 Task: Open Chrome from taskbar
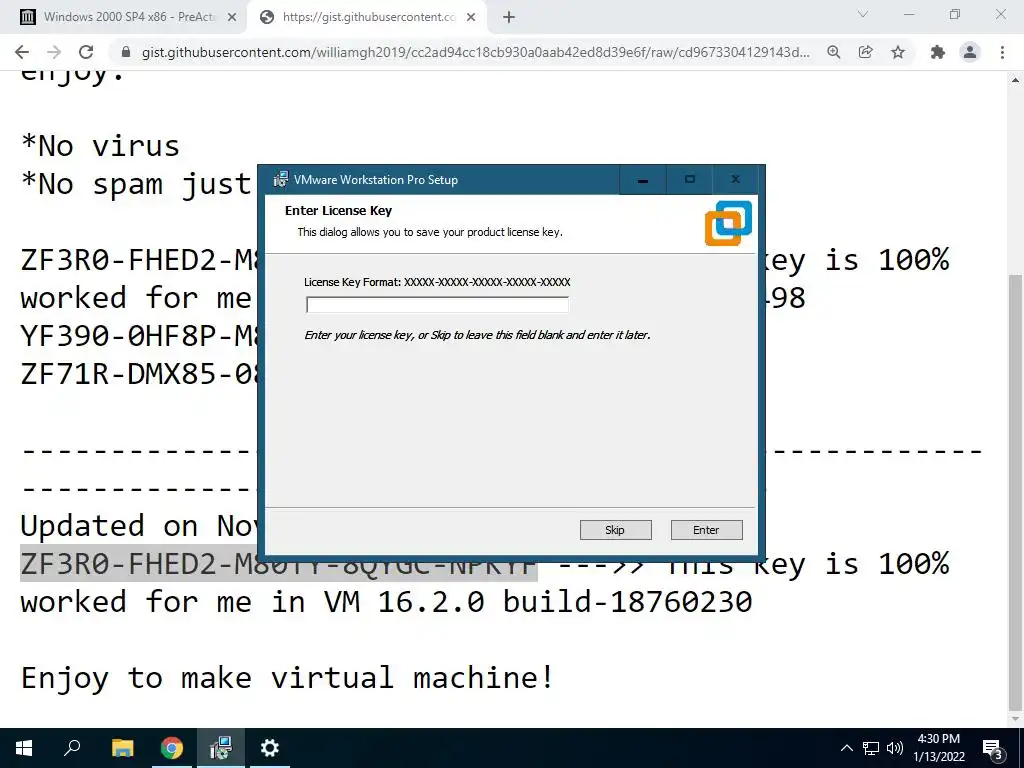click(x=172, y=748)
